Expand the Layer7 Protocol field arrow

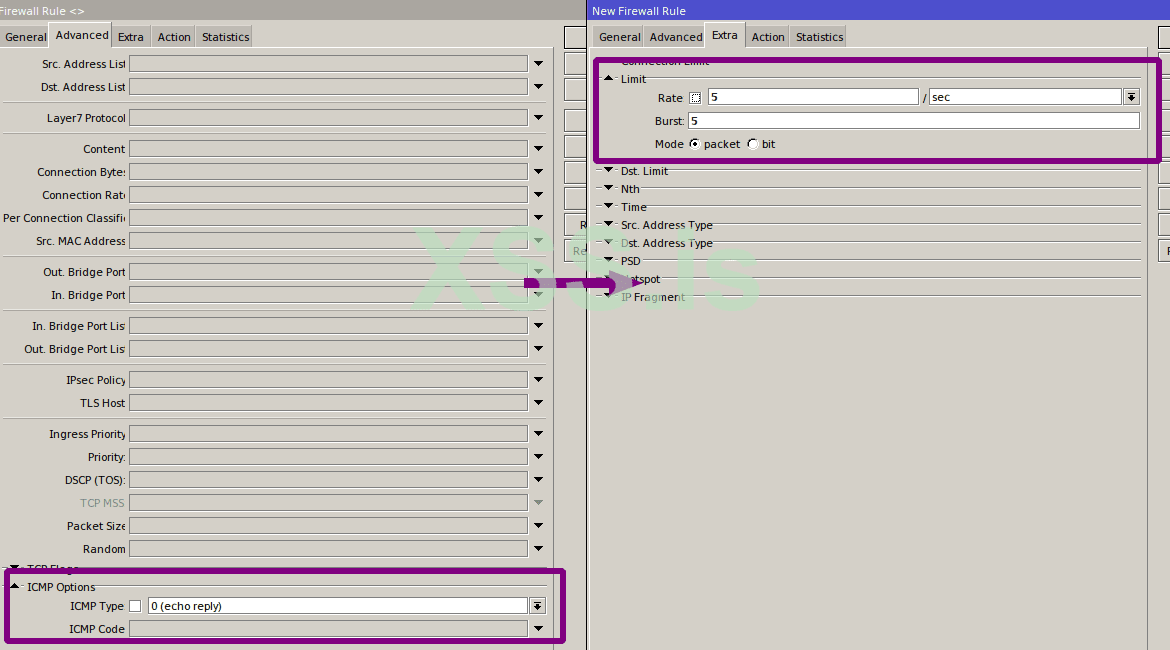[538, 118]
